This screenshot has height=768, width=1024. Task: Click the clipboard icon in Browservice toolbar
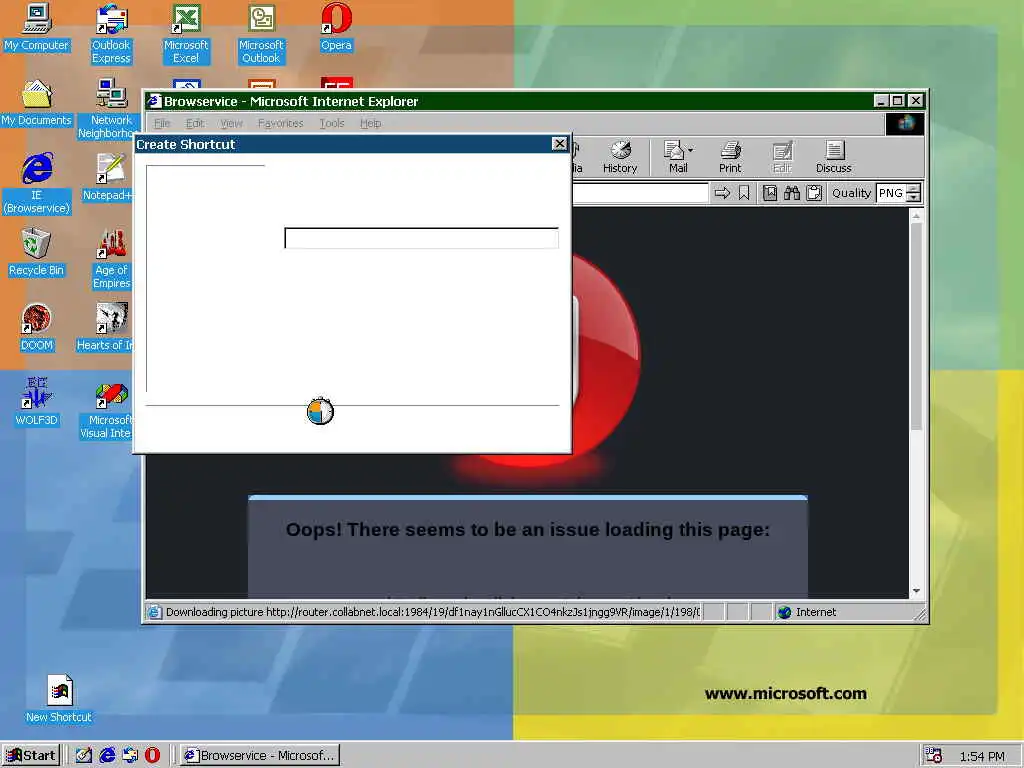(814, 193)
